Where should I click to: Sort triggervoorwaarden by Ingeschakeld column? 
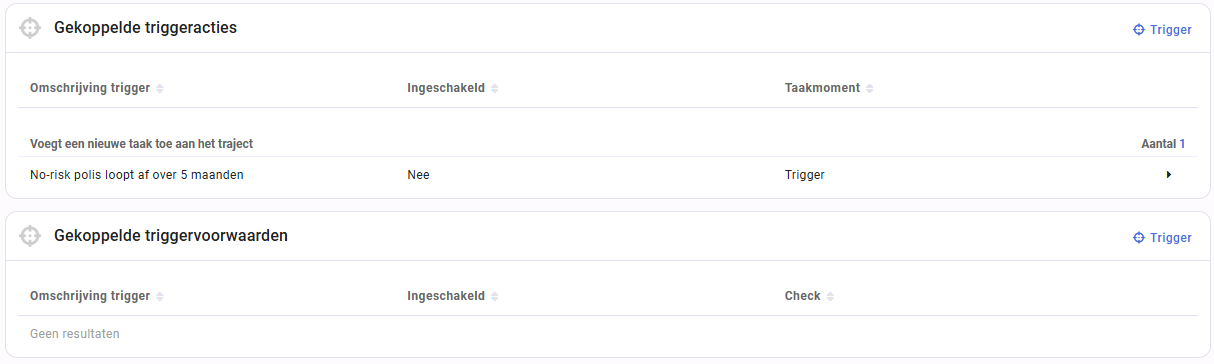494,296
